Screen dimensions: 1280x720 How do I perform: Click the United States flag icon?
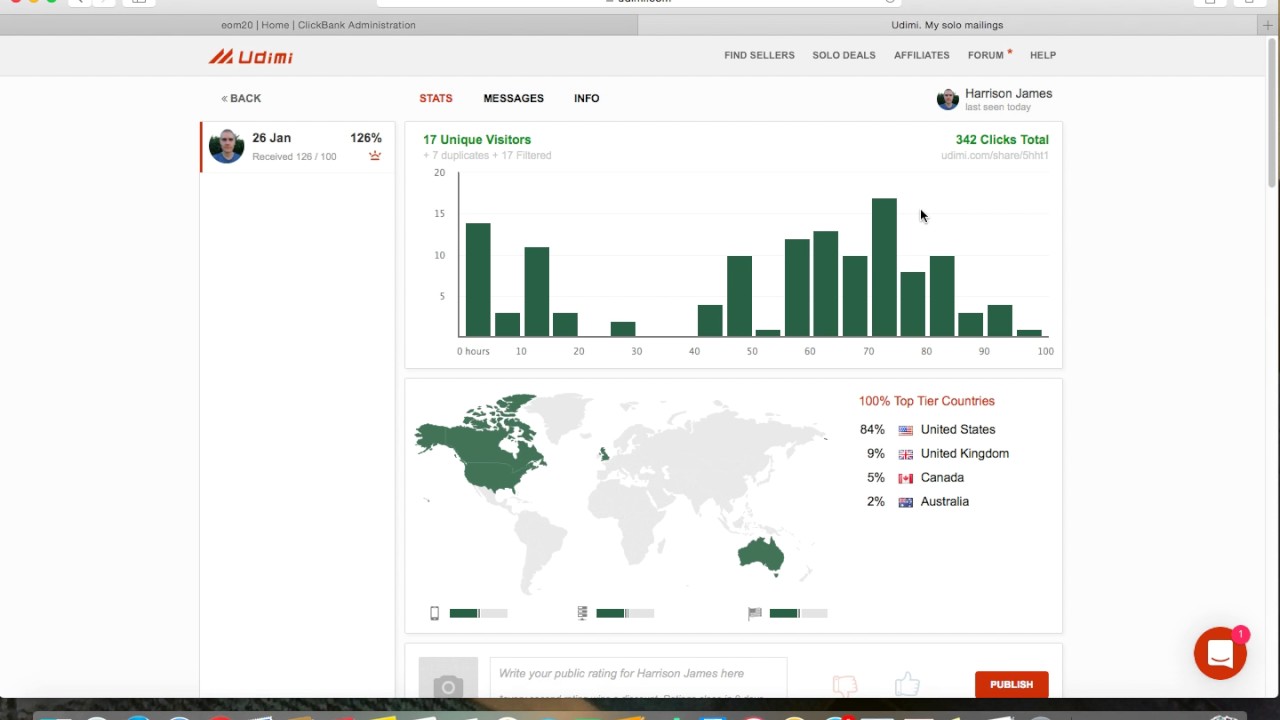pyautogui.click(x=905, y=430)
